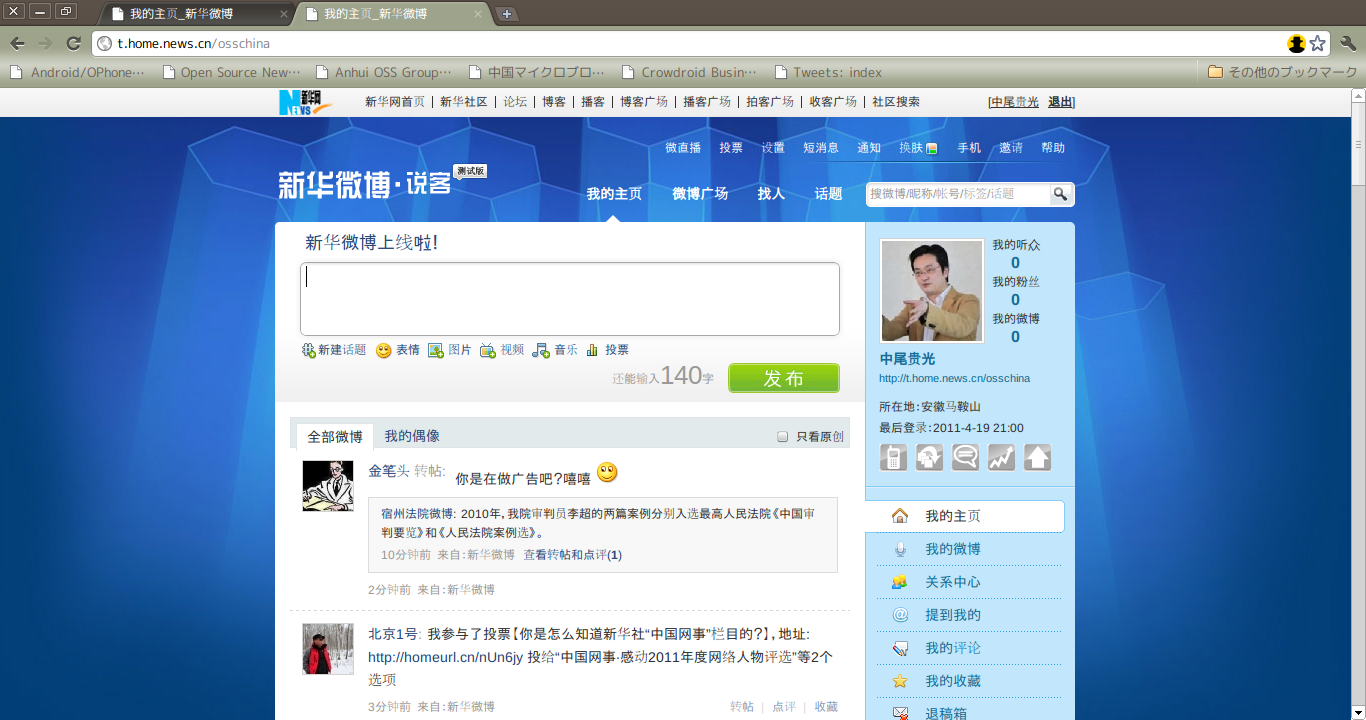Open the その他のブックマーク folder
Image resolution: width=1366 pixels, height=720 pixels.
(1282, 72)
